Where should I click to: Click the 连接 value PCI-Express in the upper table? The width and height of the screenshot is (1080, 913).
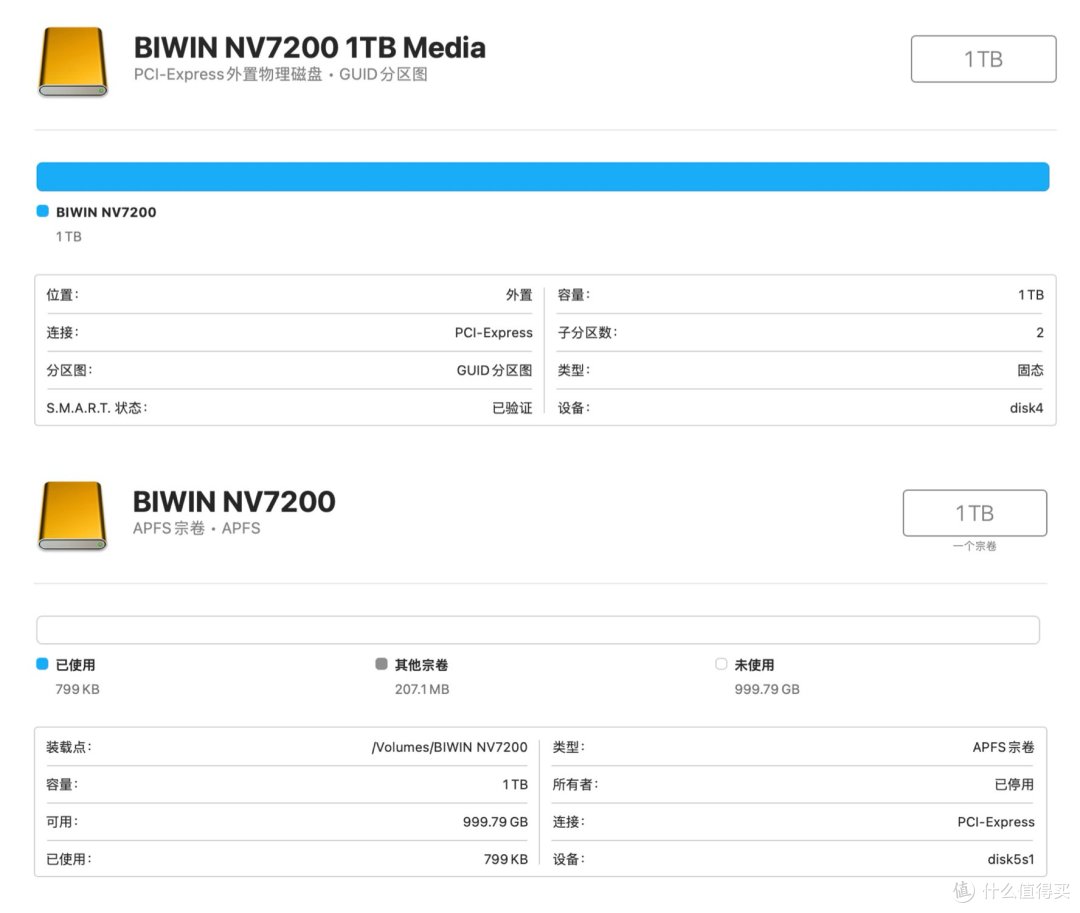click(x=493, y=333)
